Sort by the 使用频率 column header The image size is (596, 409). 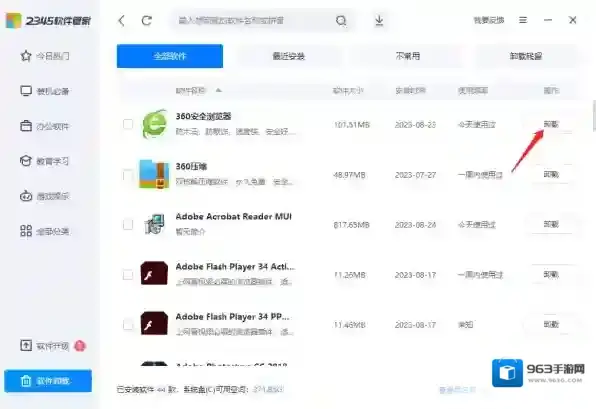tap(473, 90)
